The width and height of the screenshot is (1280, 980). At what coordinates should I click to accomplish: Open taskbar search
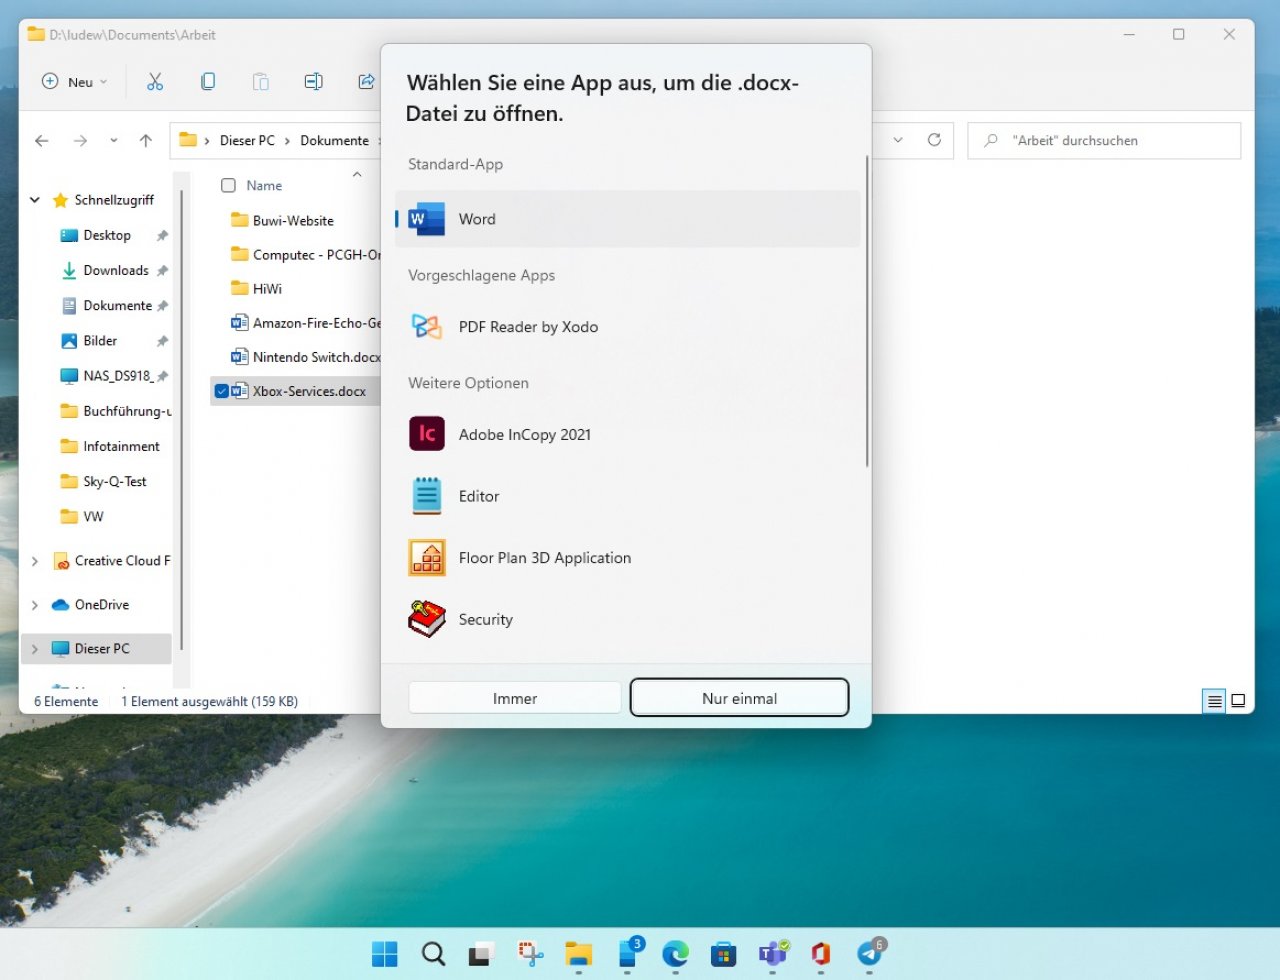(433, 954)
